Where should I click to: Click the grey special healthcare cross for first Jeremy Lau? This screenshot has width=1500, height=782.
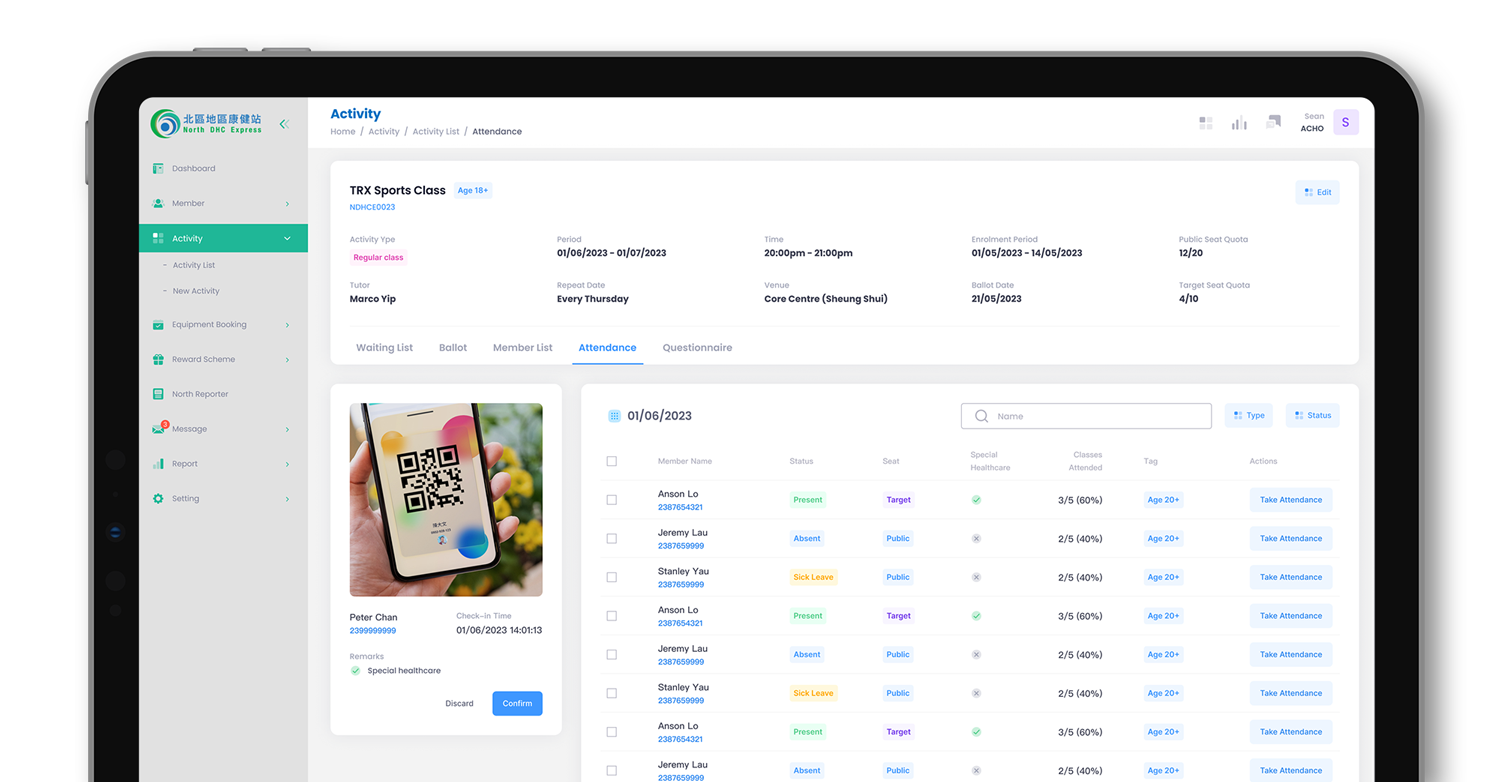point(976,538)
